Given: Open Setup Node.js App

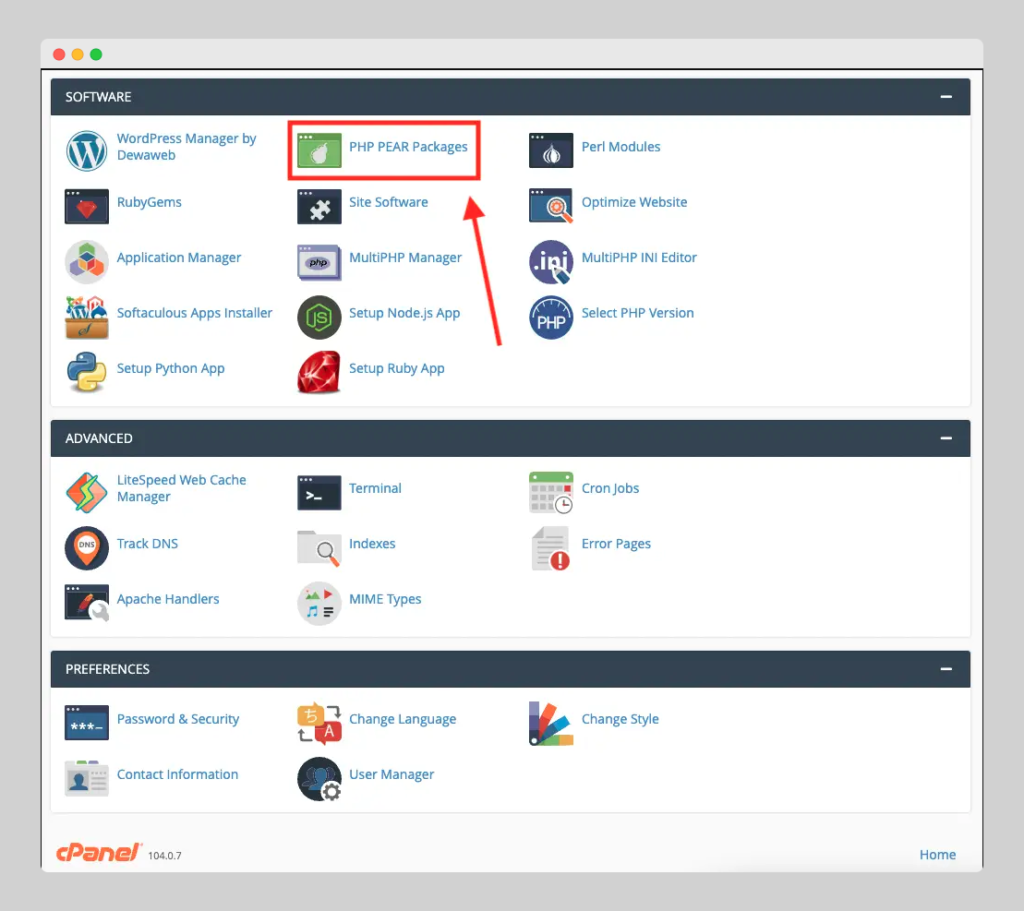Looking at the screenshot, I should tap(404, 312).
